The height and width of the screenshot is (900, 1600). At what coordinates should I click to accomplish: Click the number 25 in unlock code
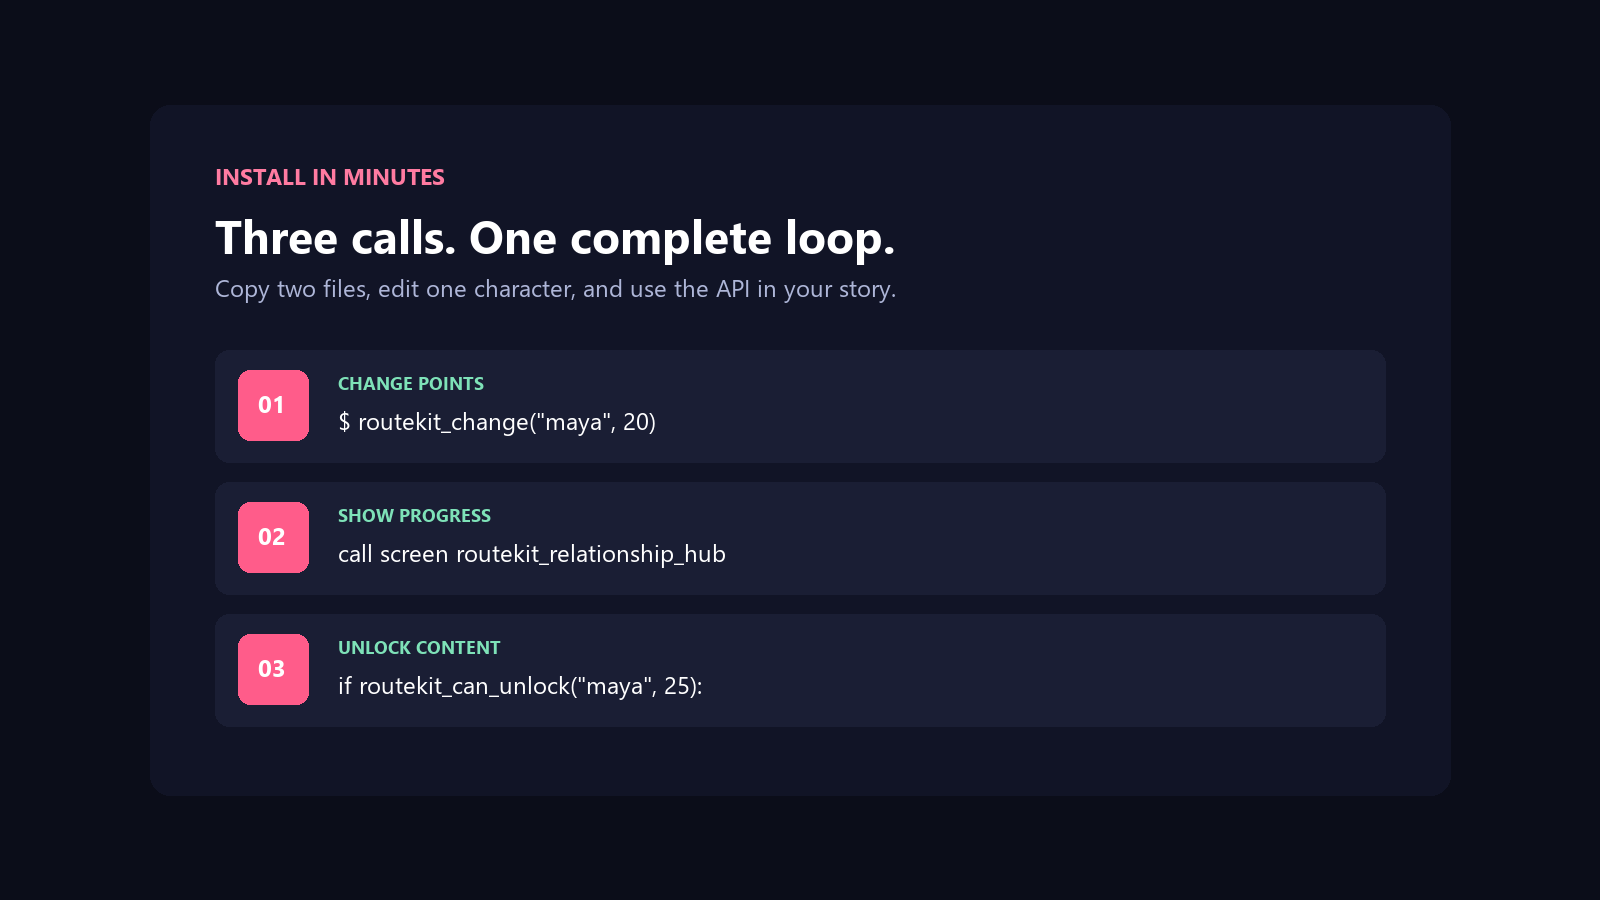(677, 686)
